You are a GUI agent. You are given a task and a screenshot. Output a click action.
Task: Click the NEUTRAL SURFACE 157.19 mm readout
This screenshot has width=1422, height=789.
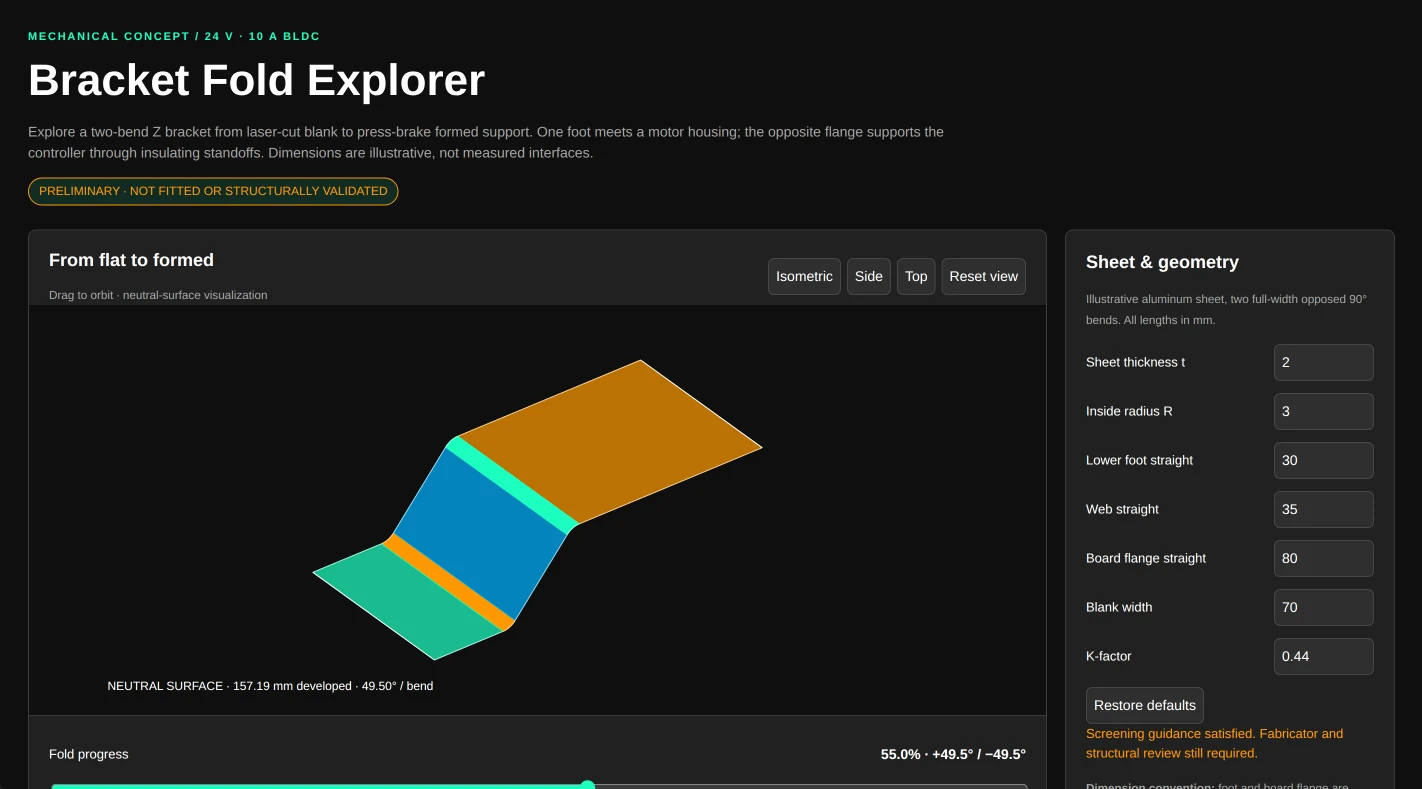coord(270,686)
